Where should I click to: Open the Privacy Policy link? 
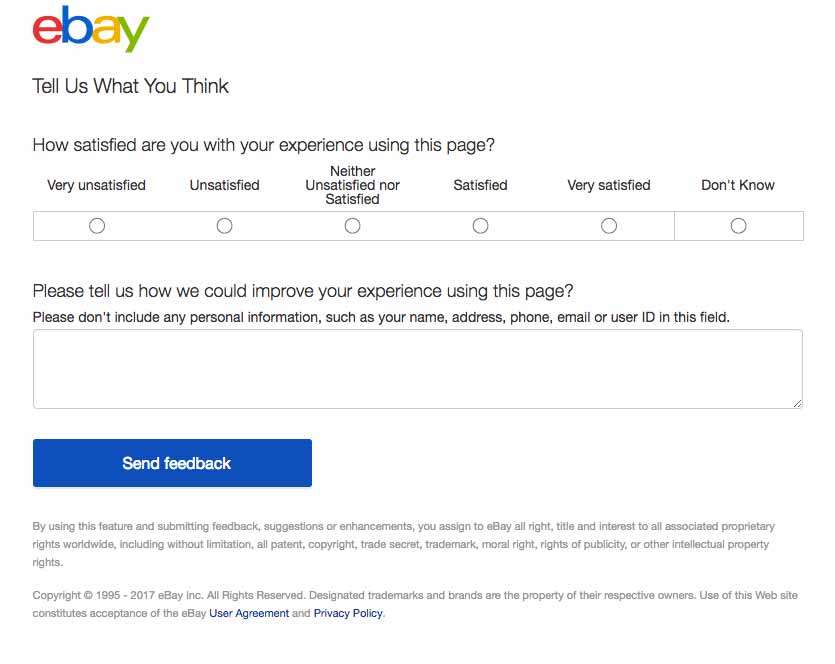point(348,613)
